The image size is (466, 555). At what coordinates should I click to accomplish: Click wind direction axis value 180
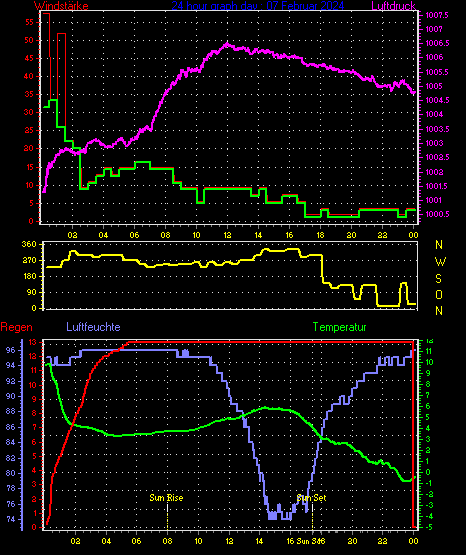click(x=29, y=276)
